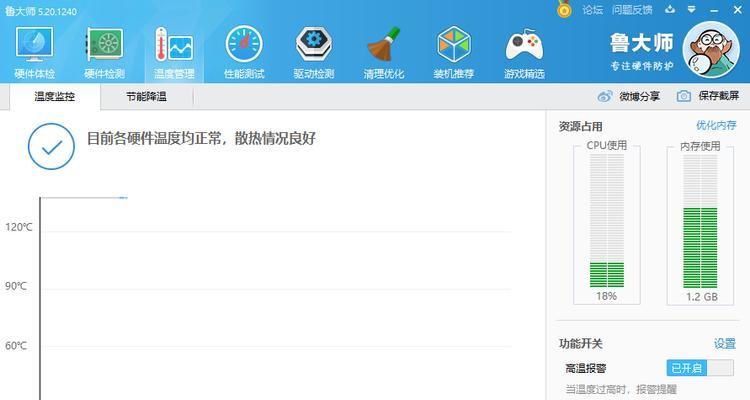This screenshot has height=400, width=750.
Task: Click the 资源占用 heading
Action: pyautogui.click(x=581, y=127)
